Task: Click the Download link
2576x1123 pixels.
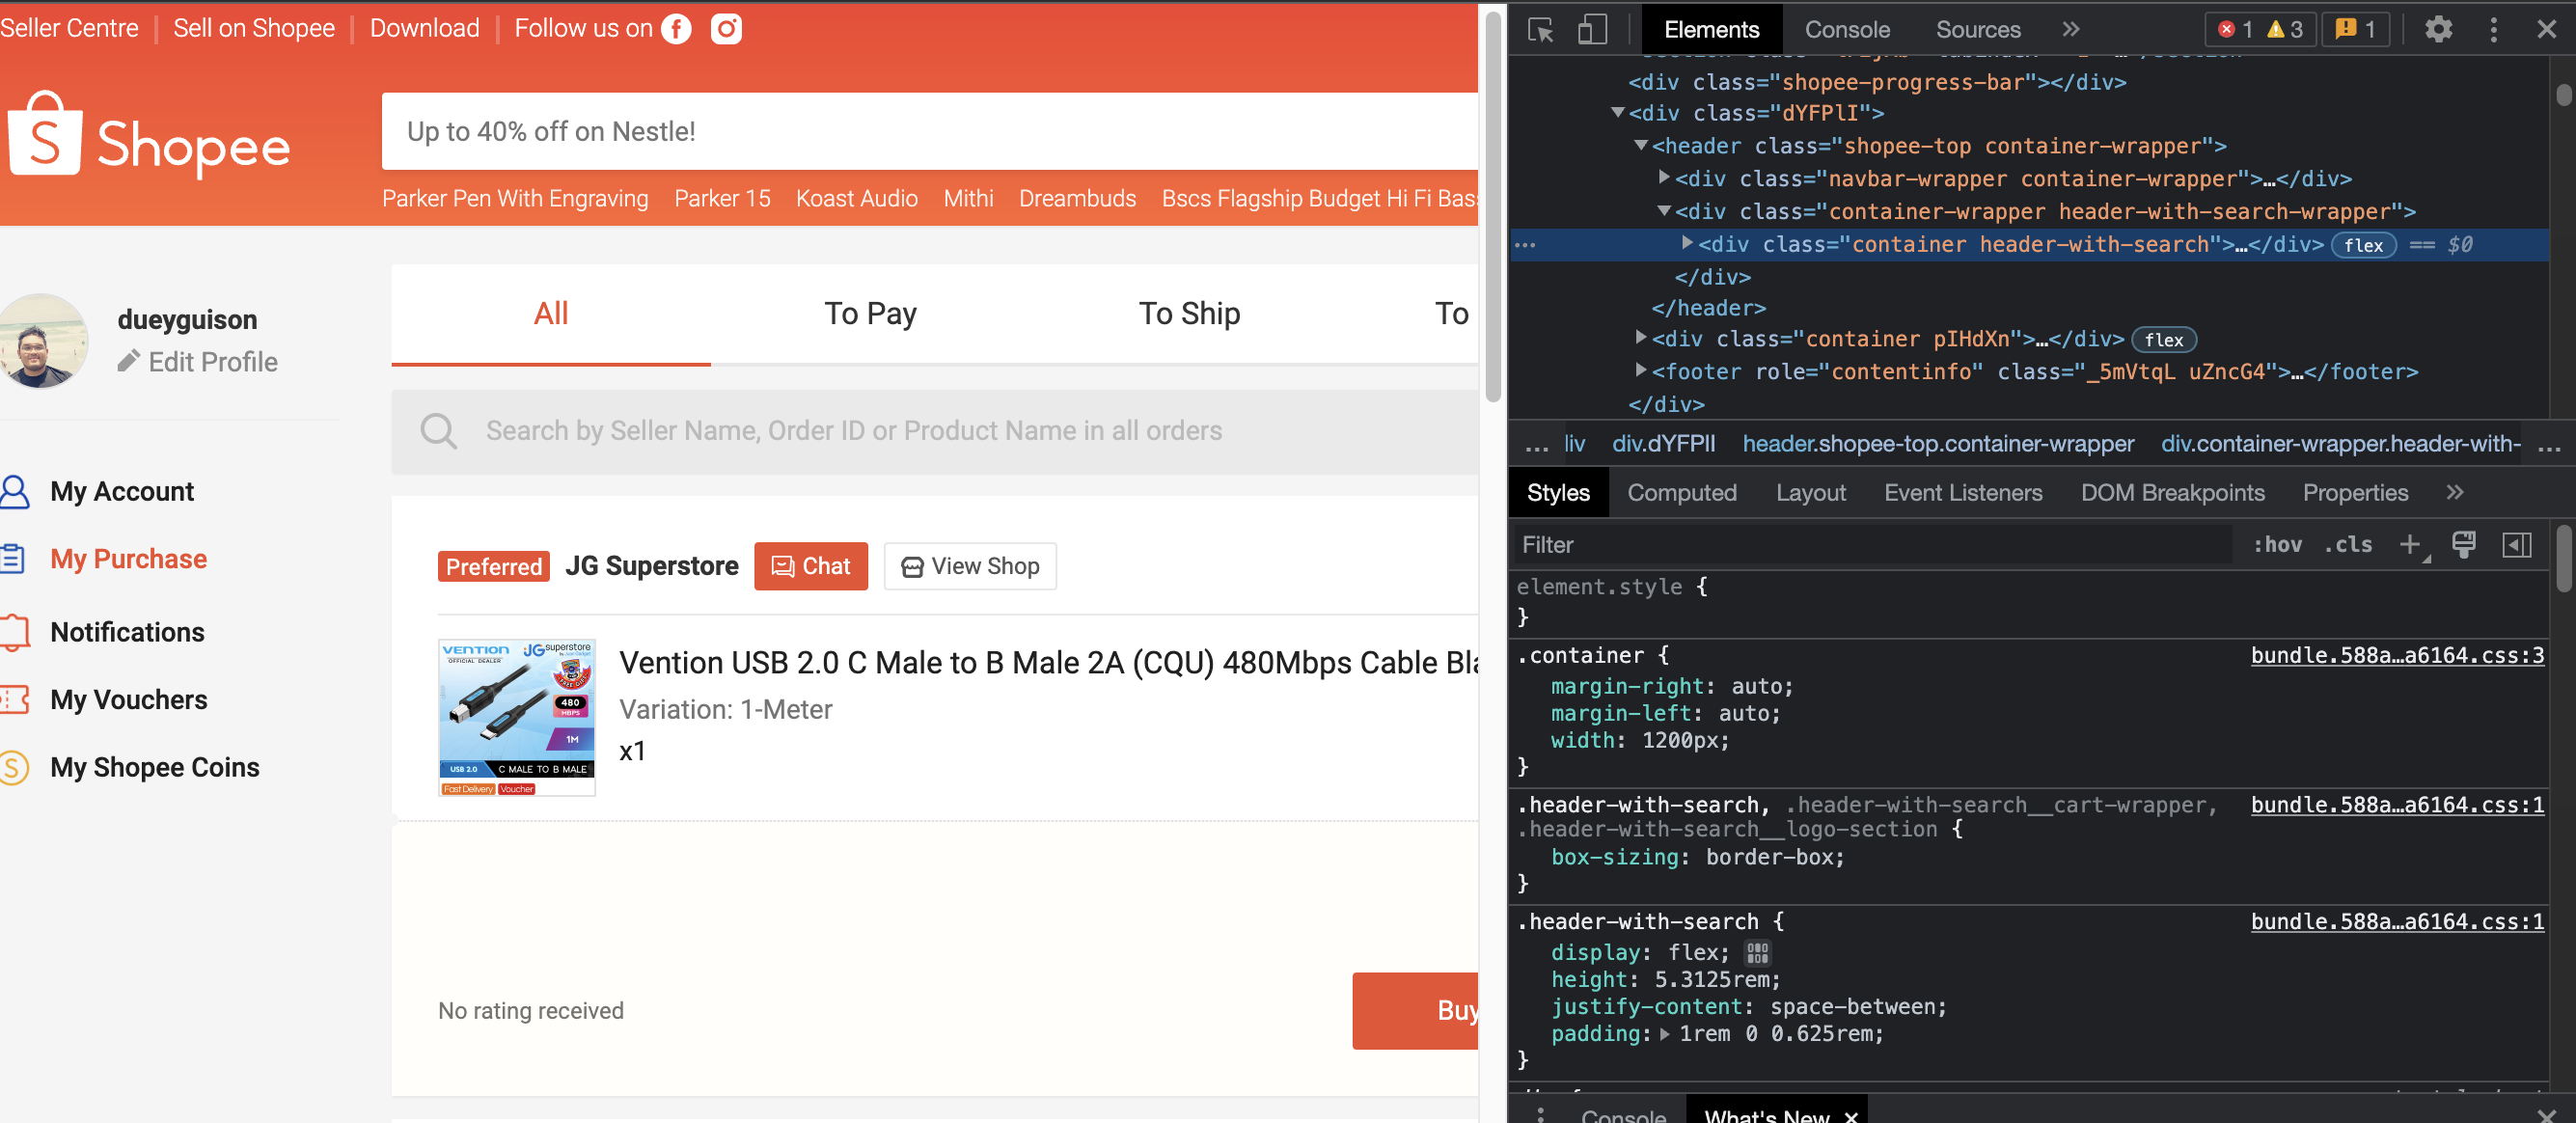Action: (x=424, y=28)
